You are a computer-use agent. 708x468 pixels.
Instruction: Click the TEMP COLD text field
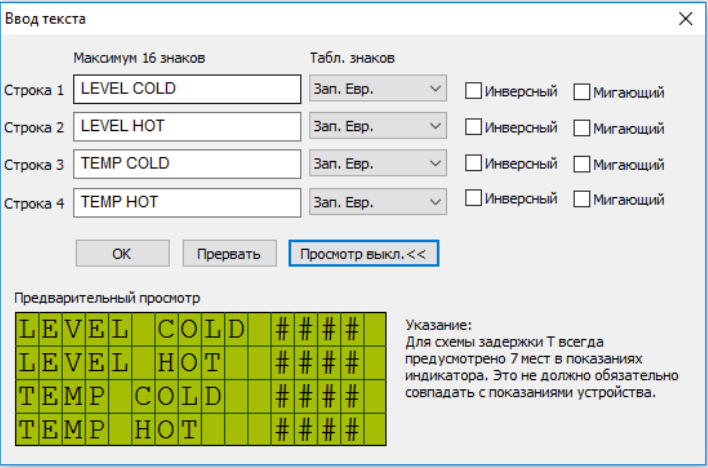pos(187,164)
